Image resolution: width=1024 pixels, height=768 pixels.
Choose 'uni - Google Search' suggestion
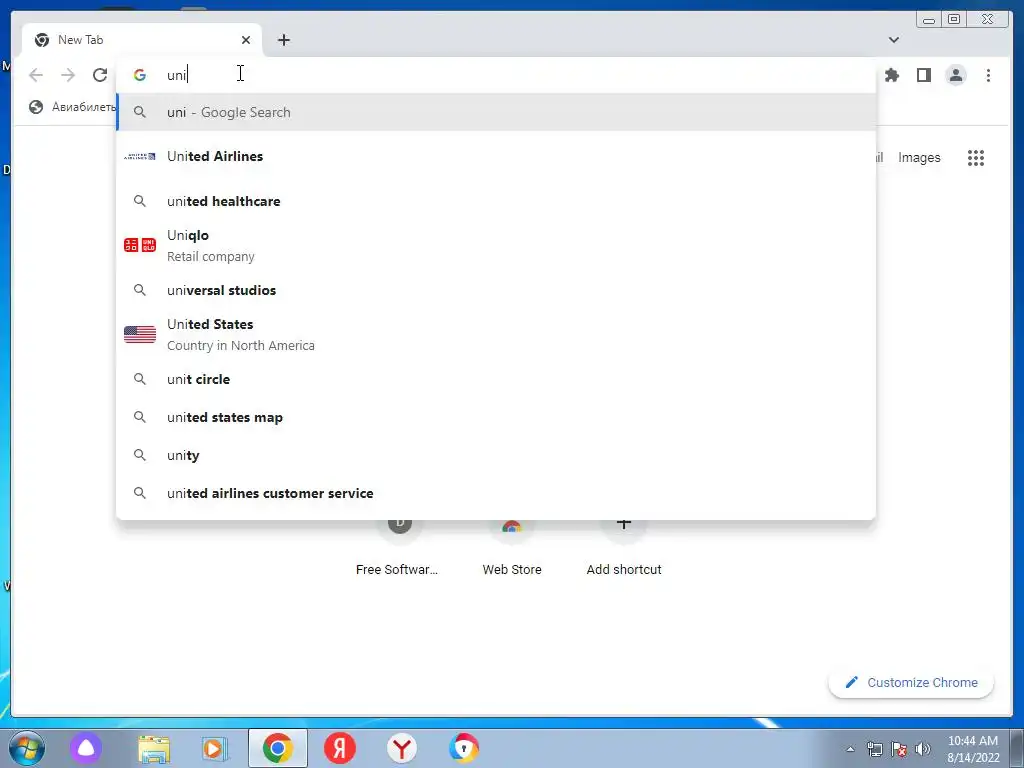(x=496, y=112)
